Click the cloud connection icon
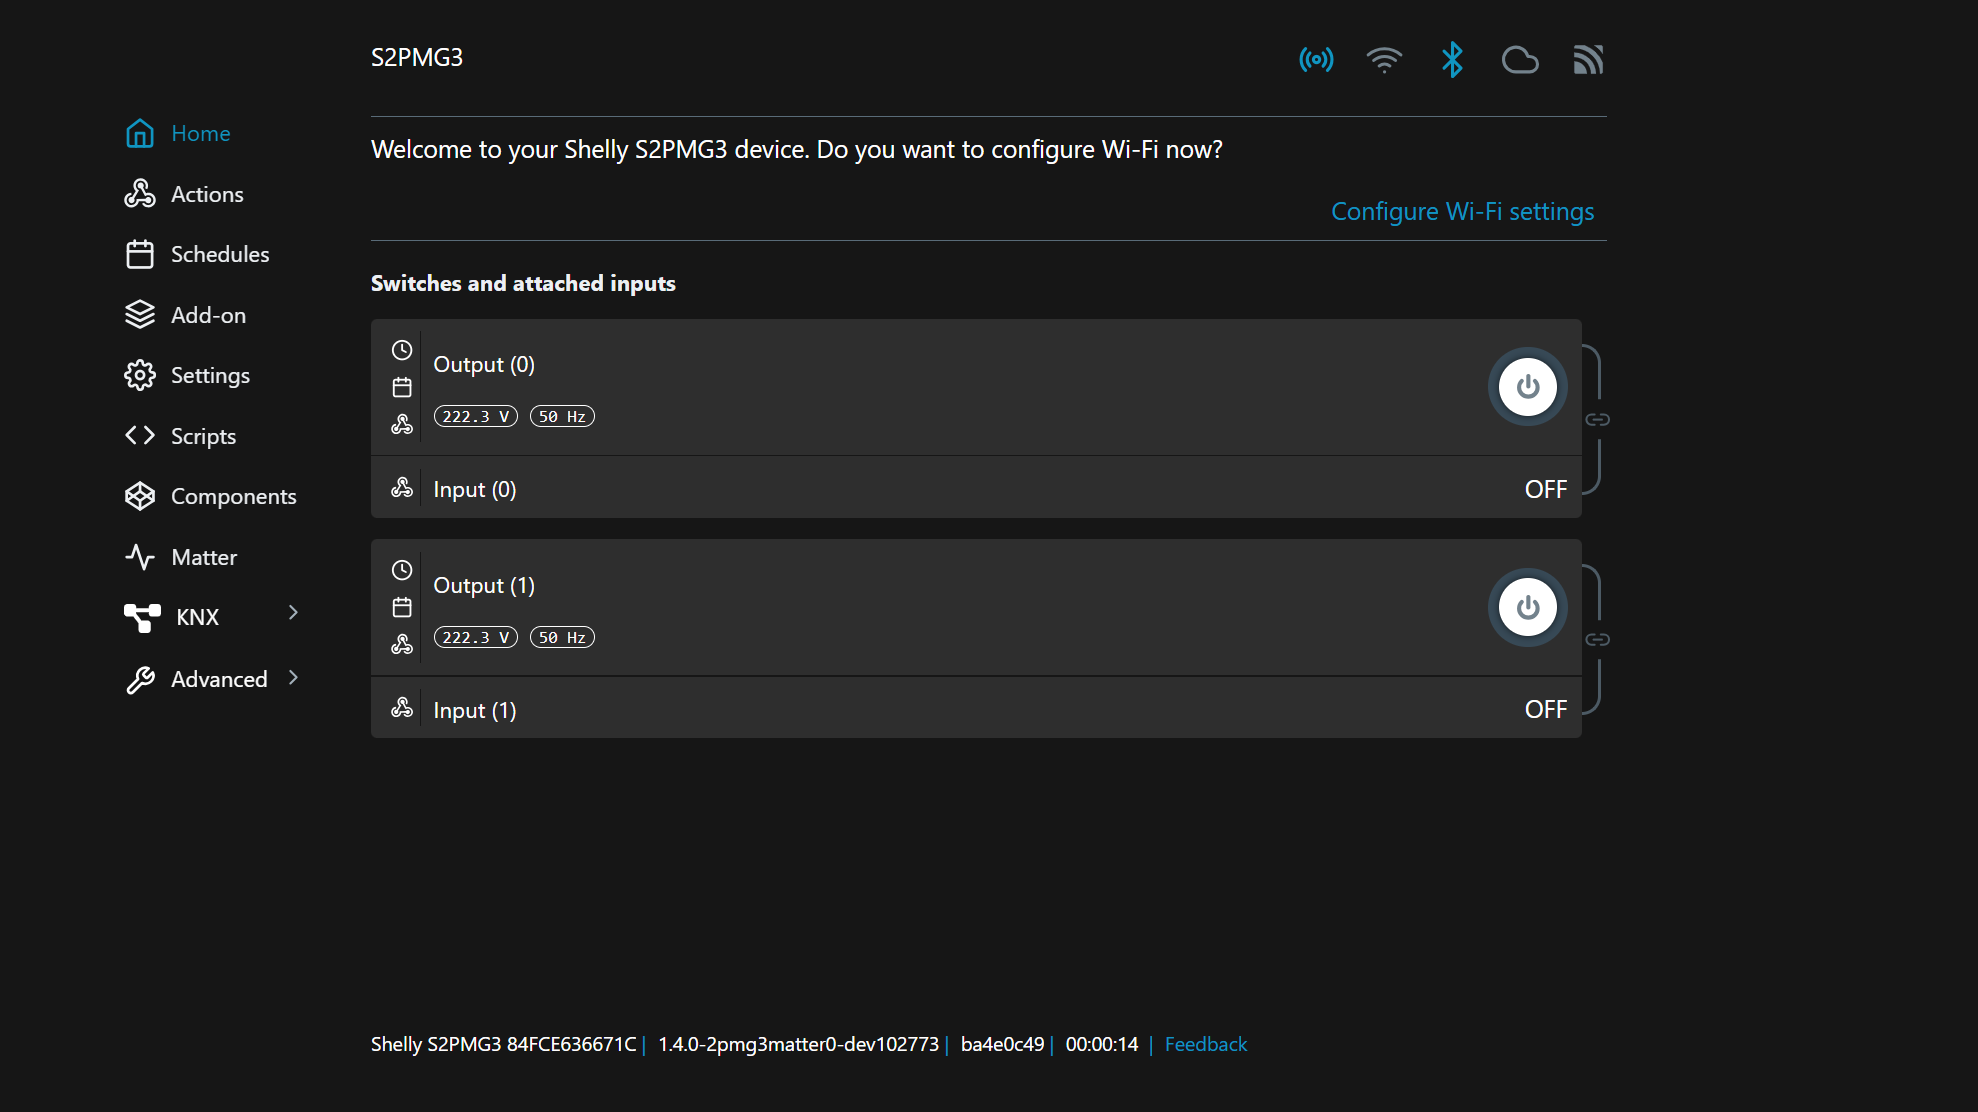This screenshot has height=1112, width=1978. coord(1520,60)
